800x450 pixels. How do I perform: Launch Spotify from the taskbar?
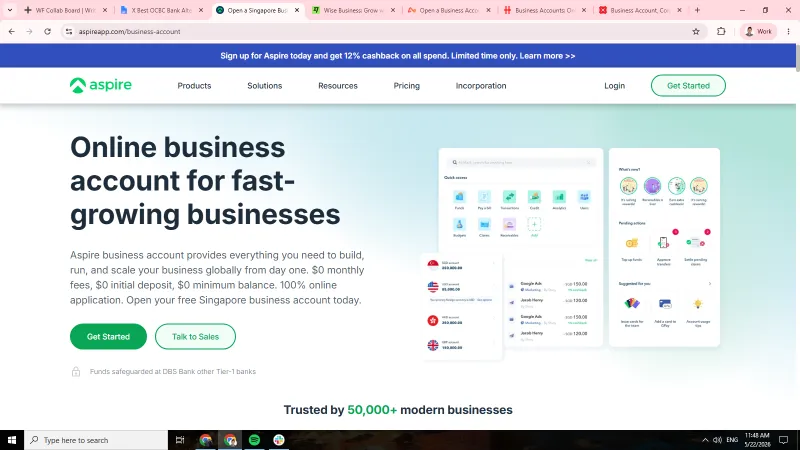[255, 440]
